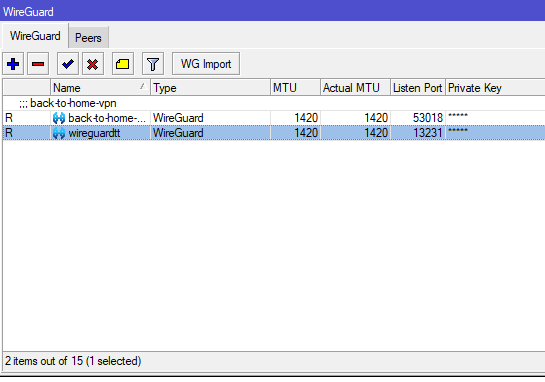Select the WireGuard tab
Viewport: 545px width, 382px height.
tap(35, 36)
